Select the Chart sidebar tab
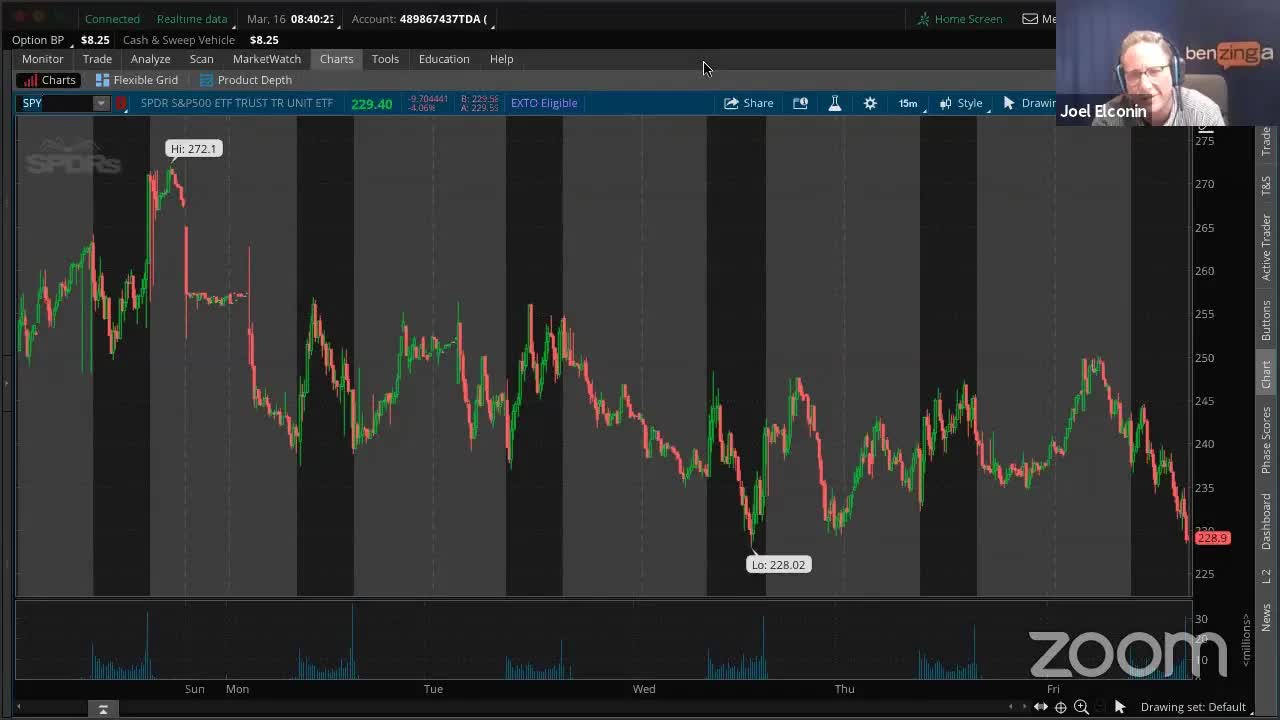 pyautogui.click(x=1266, y=375)
